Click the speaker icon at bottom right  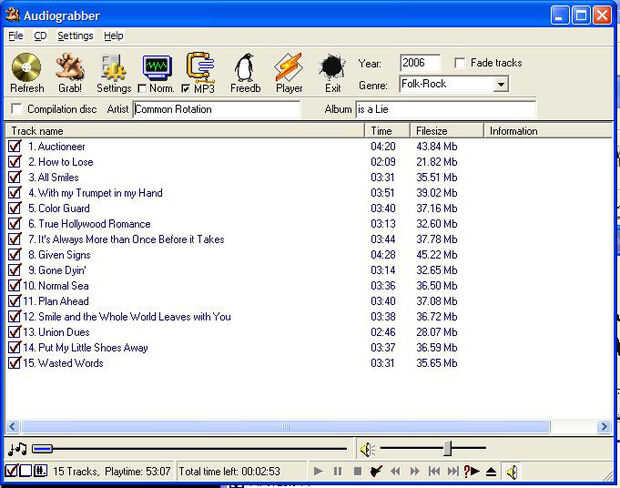click(x=512, y=471)
